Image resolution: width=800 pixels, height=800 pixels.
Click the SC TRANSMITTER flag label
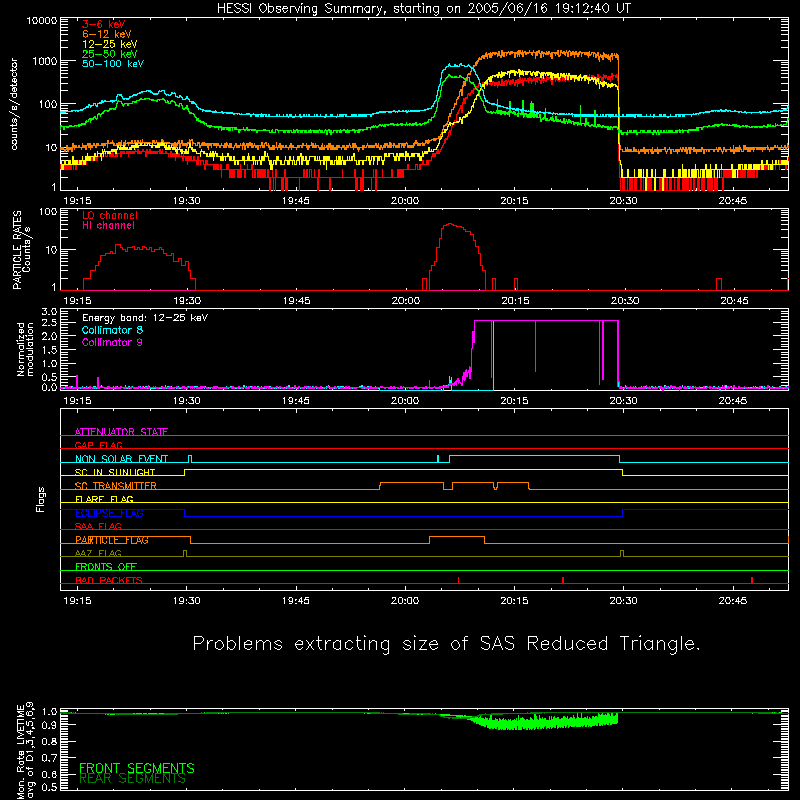(115, 485)
